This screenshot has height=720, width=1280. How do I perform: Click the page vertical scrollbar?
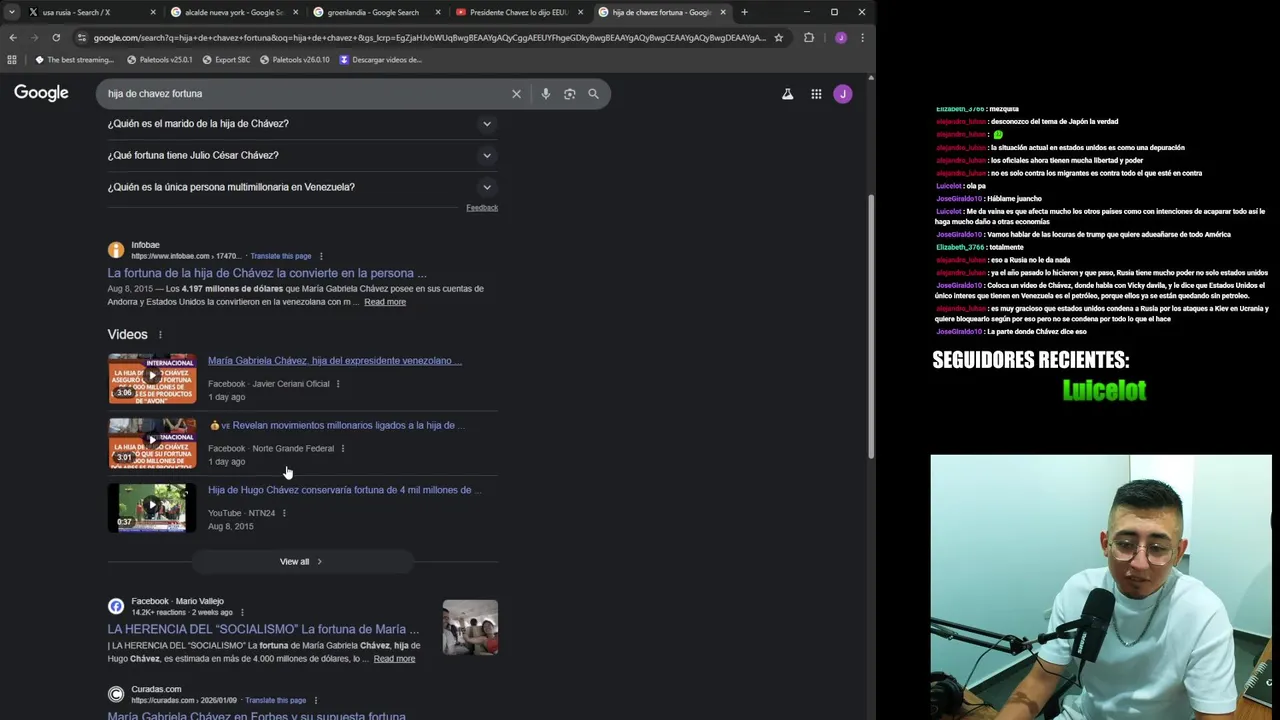coord(871,325)
